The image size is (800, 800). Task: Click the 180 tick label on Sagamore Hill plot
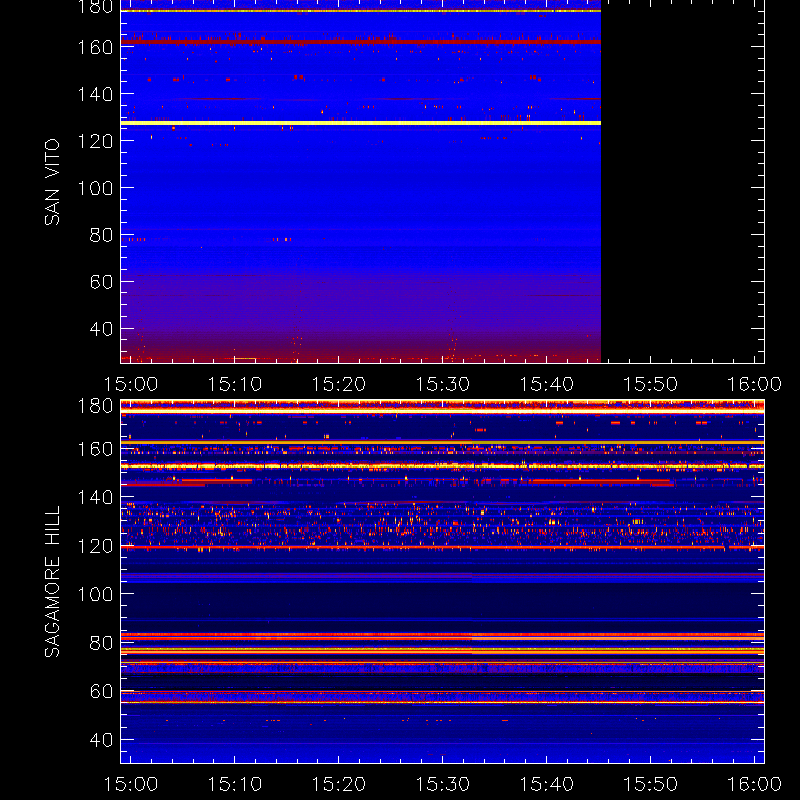coord(95,406)
